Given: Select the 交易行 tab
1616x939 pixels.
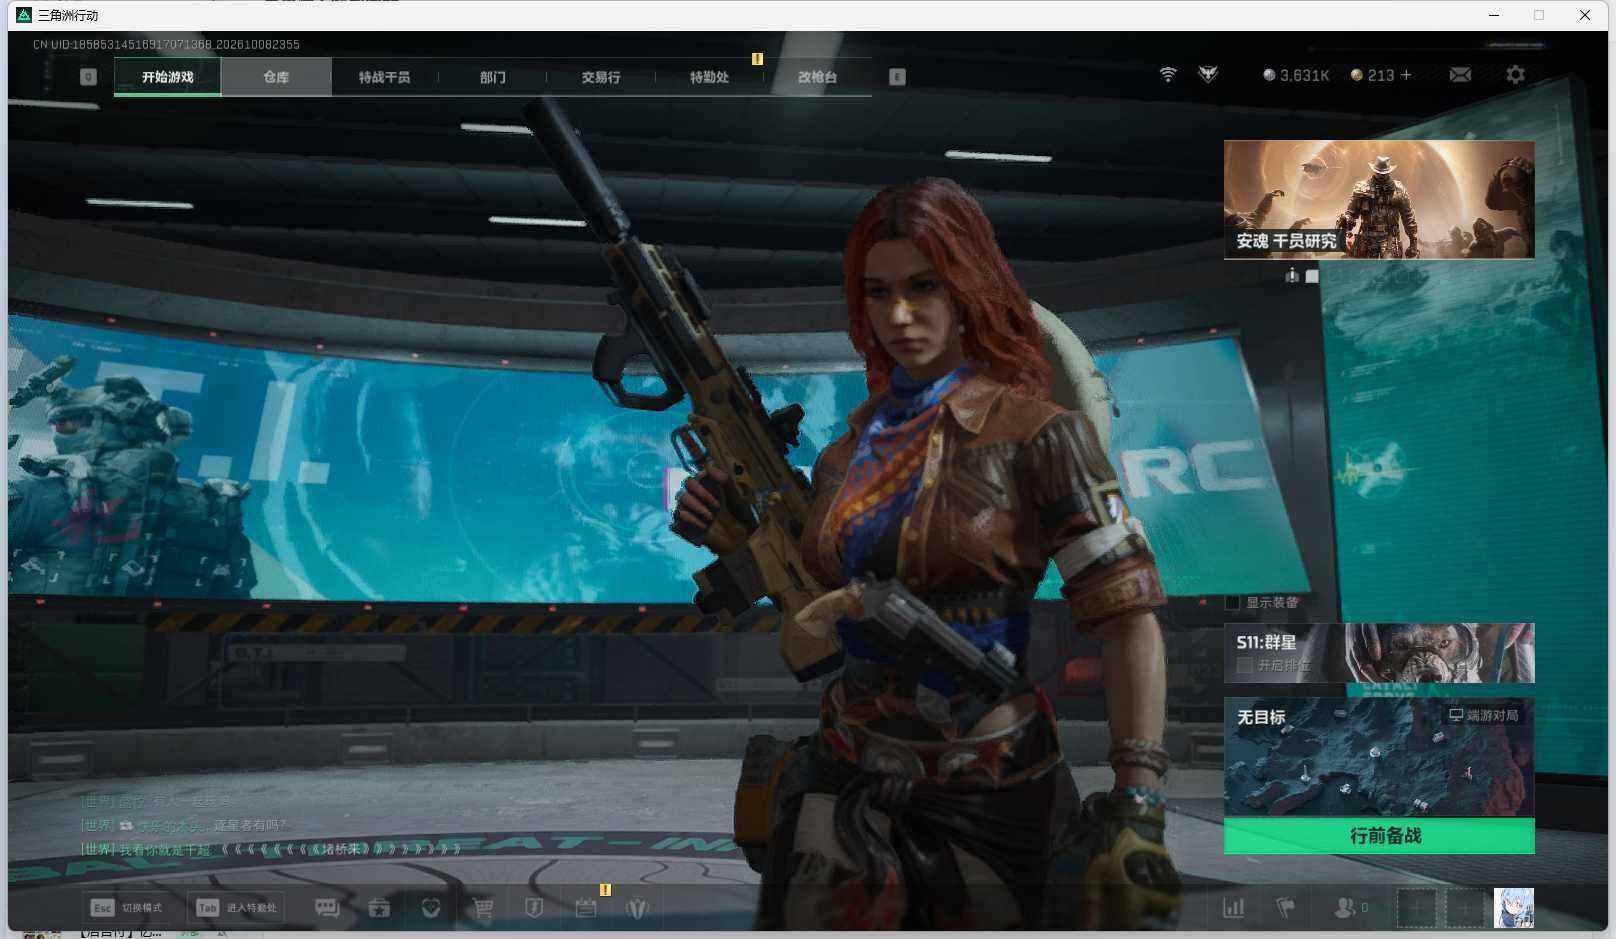Looking at the screenshot, I should click(601, 77).
